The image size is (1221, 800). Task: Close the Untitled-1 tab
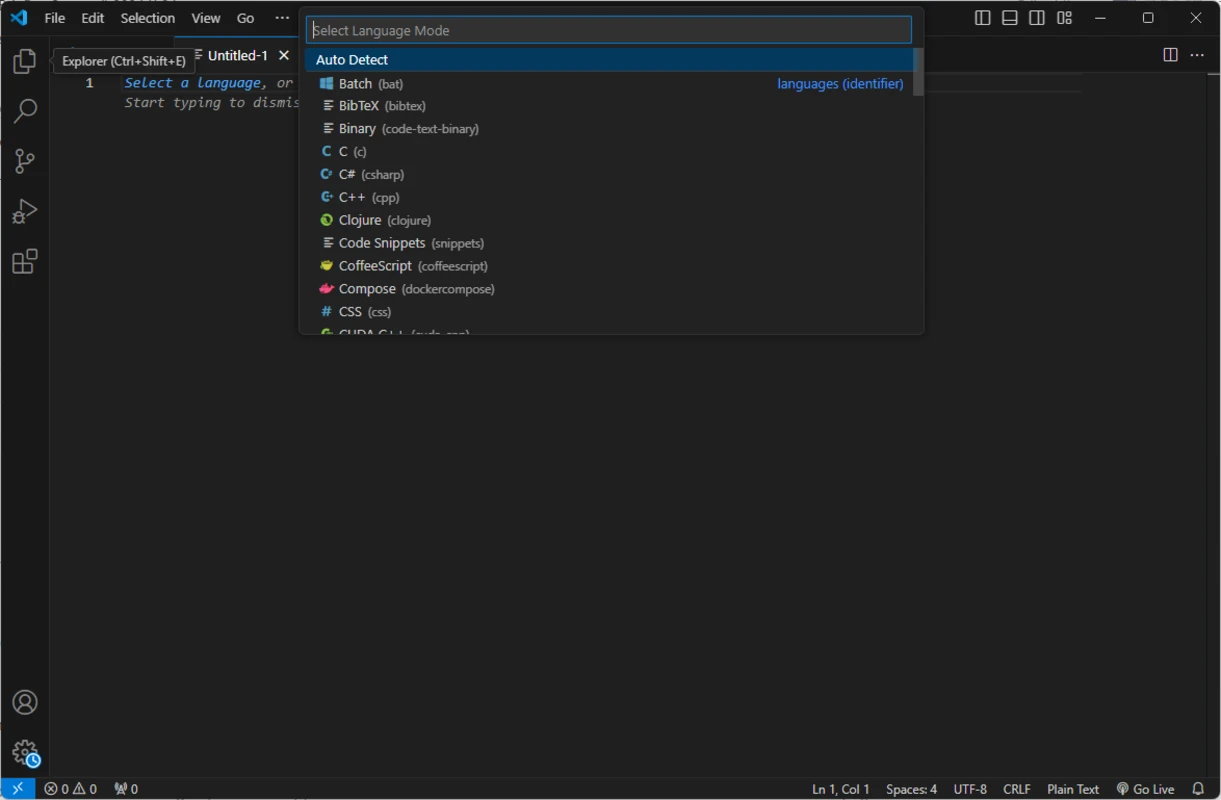coord(284,56)
